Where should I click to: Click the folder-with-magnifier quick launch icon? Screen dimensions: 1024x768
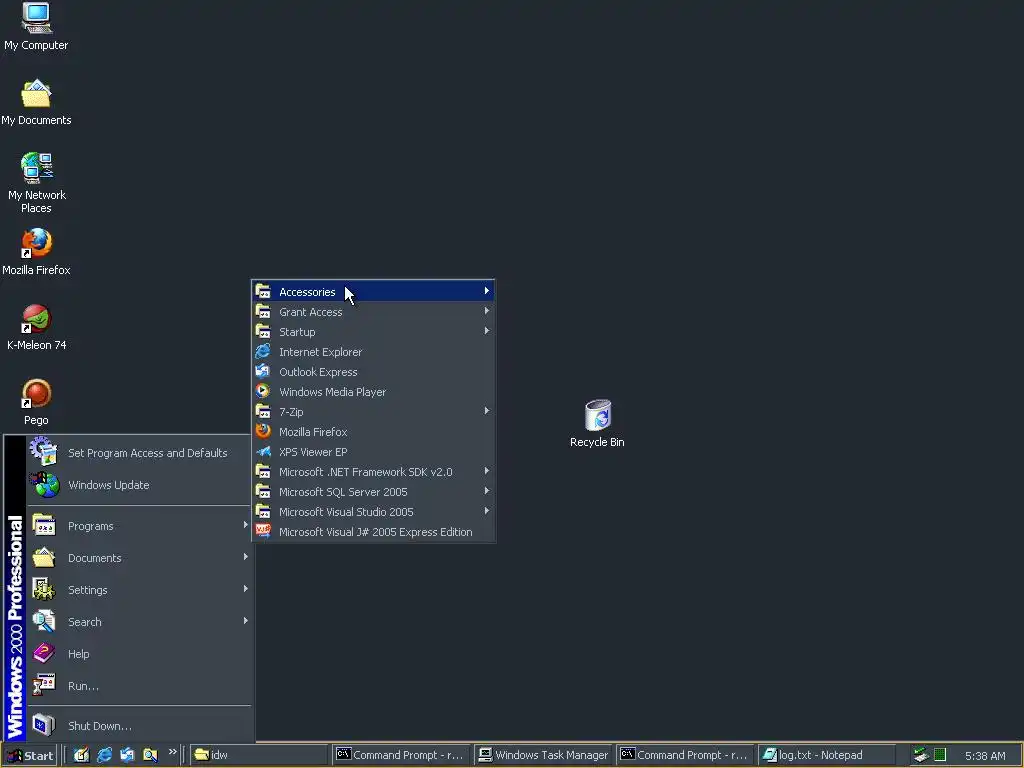pos(150,755)
